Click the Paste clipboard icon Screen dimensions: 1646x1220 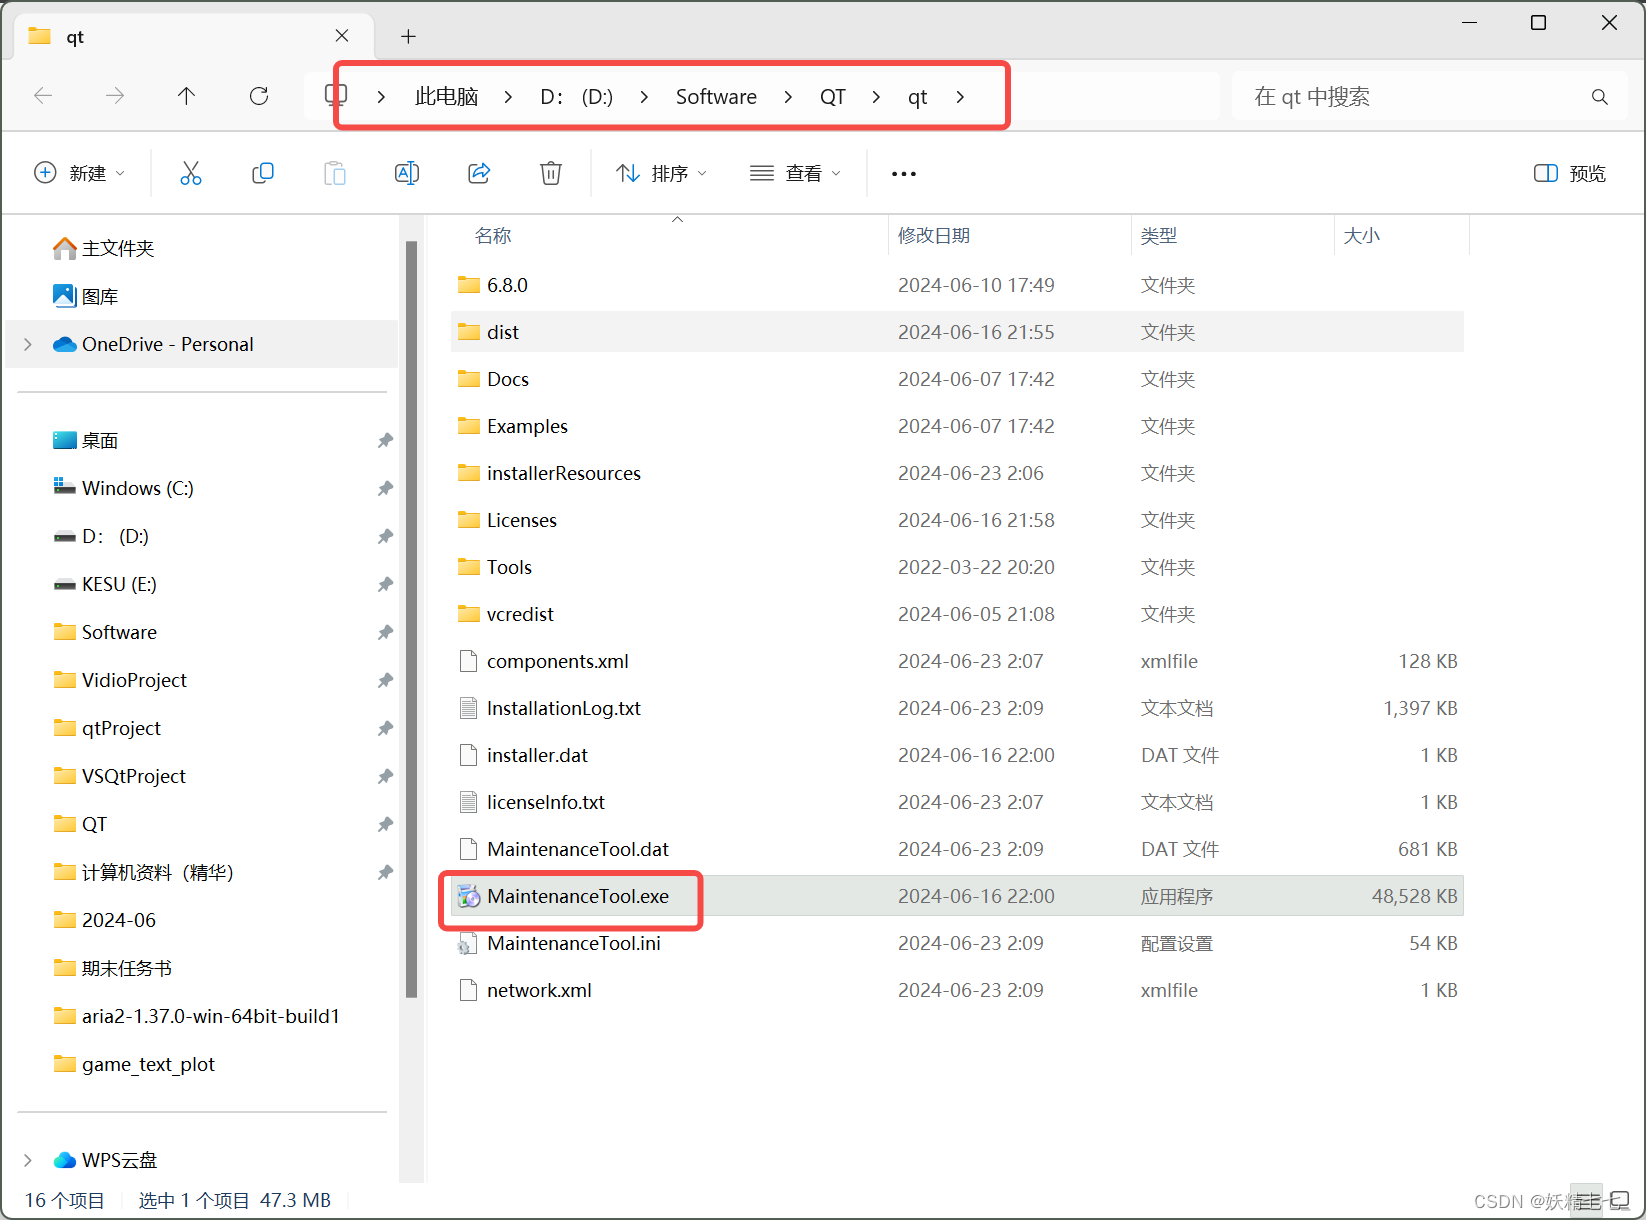click(x=335, y=173)
